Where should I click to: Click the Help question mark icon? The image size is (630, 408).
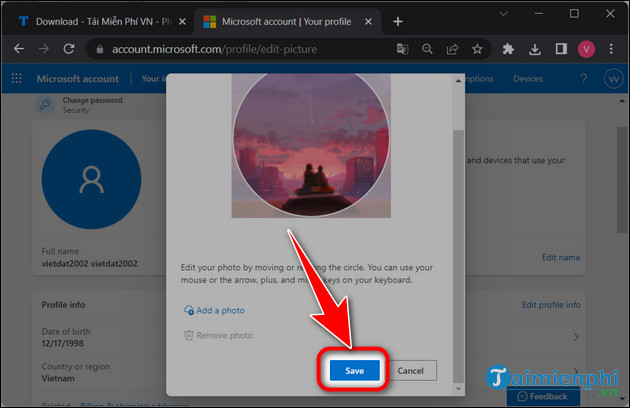tap(583, 78)
